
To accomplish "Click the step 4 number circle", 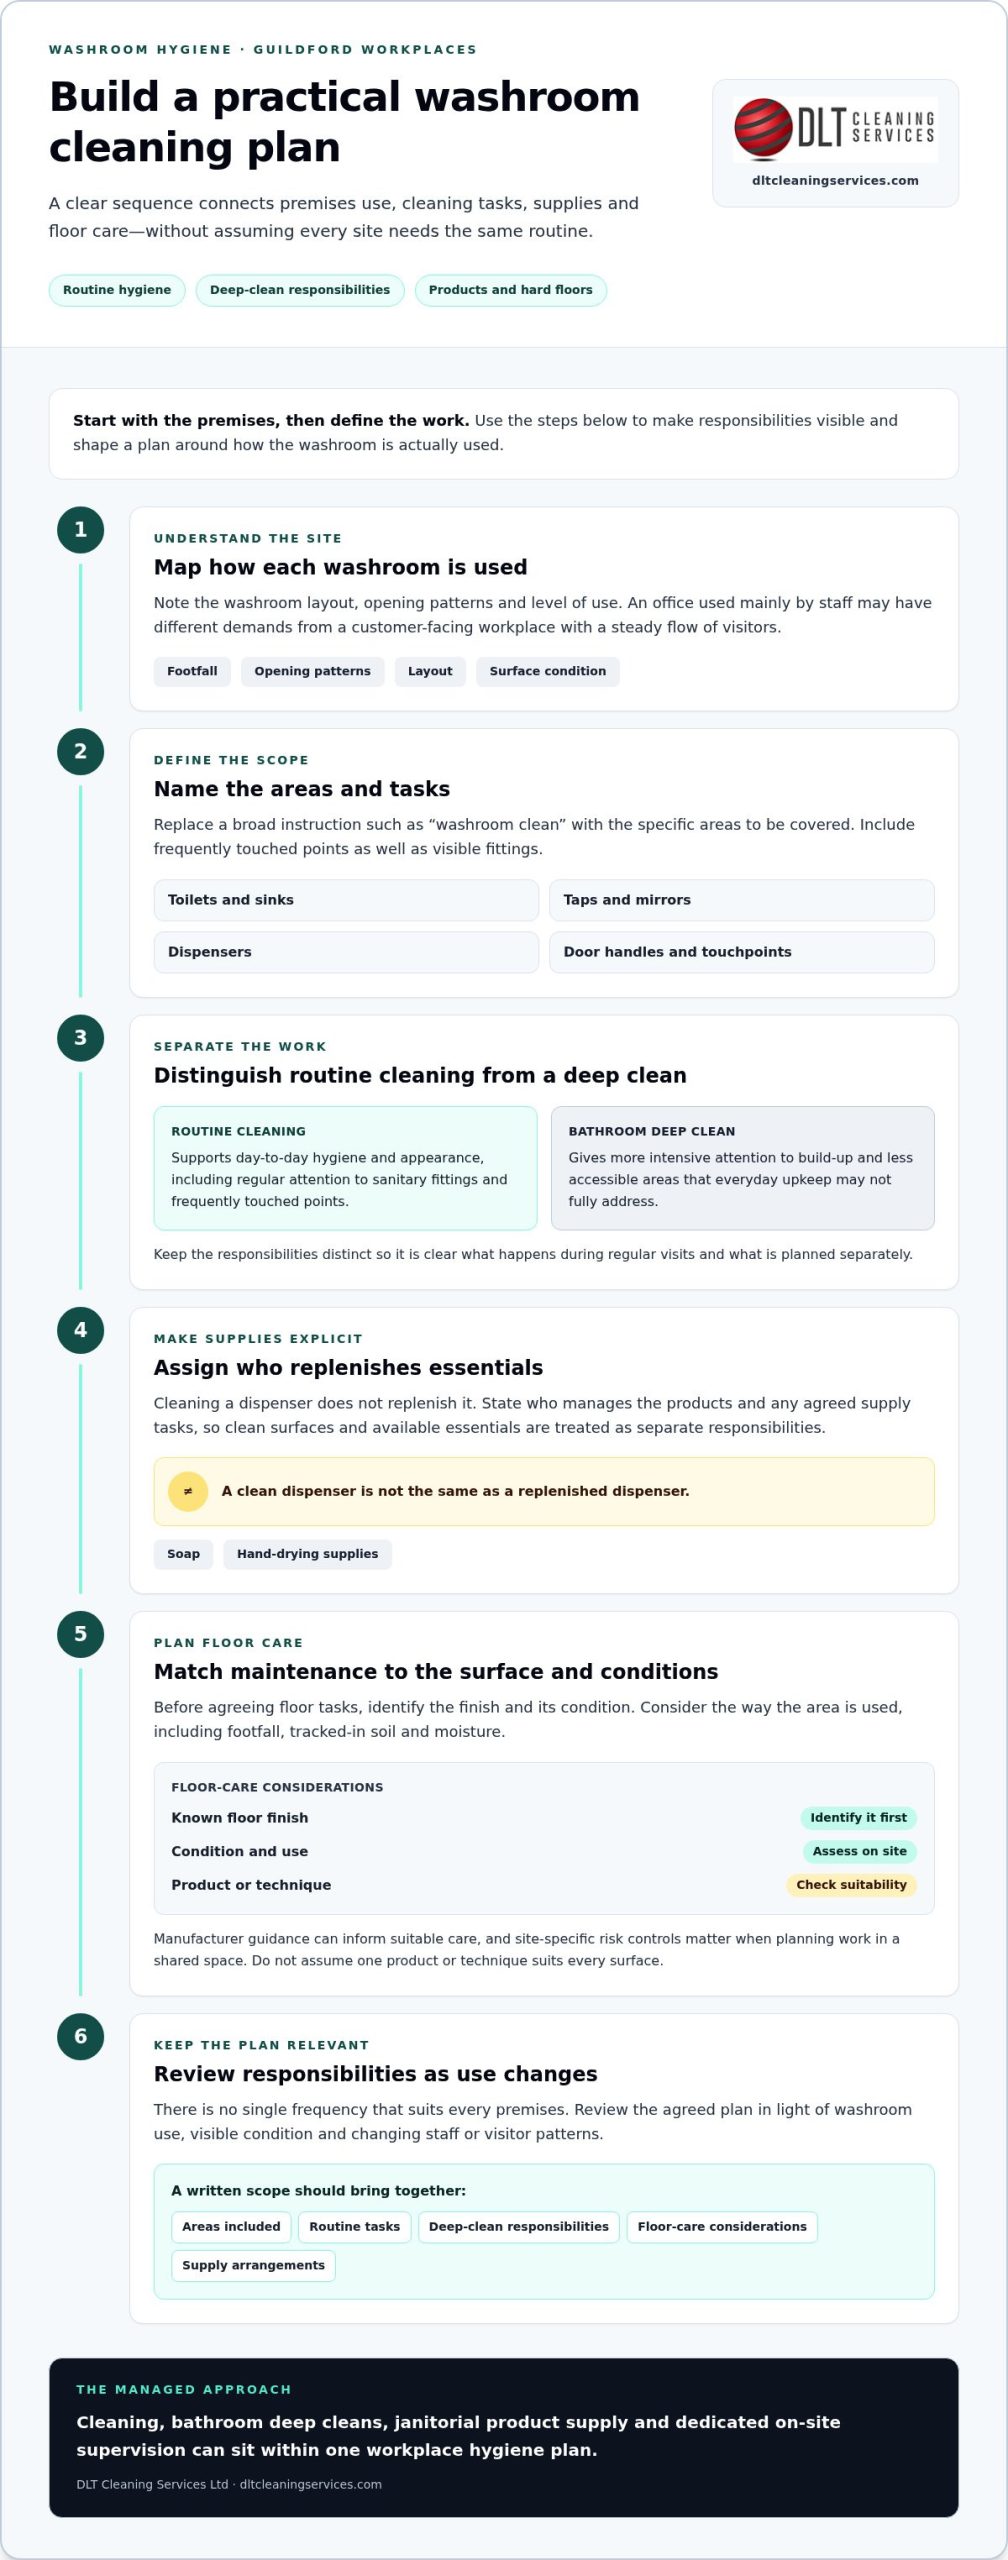I will tap(81, 1330).
